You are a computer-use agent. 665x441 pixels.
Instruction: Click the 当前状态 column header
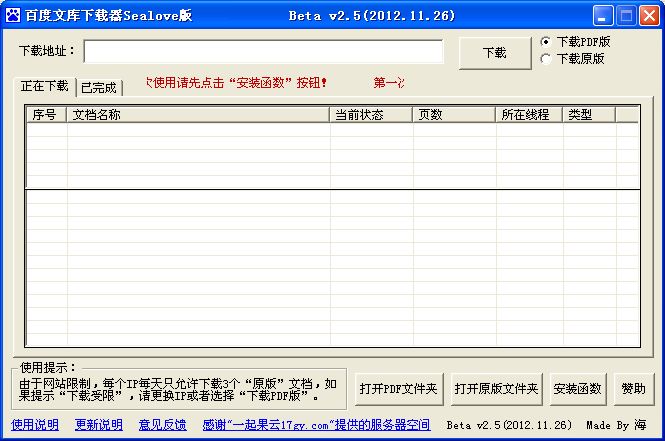tap(371, 115)
